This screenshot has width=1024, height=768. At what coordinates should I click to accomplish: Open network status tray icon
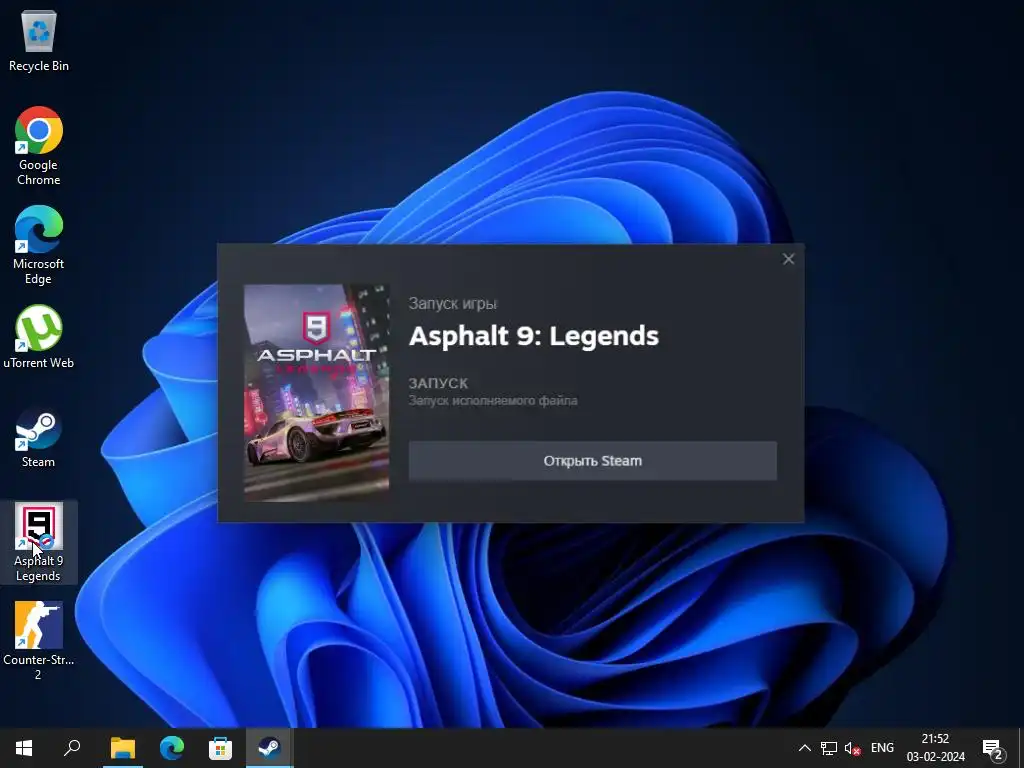[829, 748]
